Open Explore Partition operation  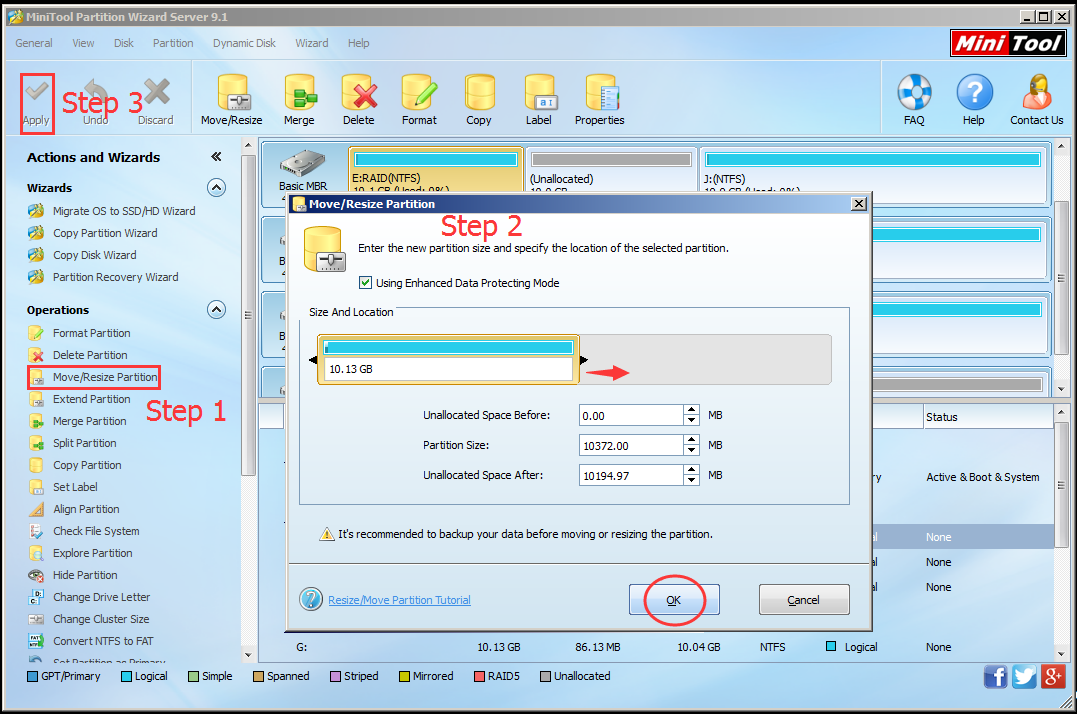click(93, 553)
